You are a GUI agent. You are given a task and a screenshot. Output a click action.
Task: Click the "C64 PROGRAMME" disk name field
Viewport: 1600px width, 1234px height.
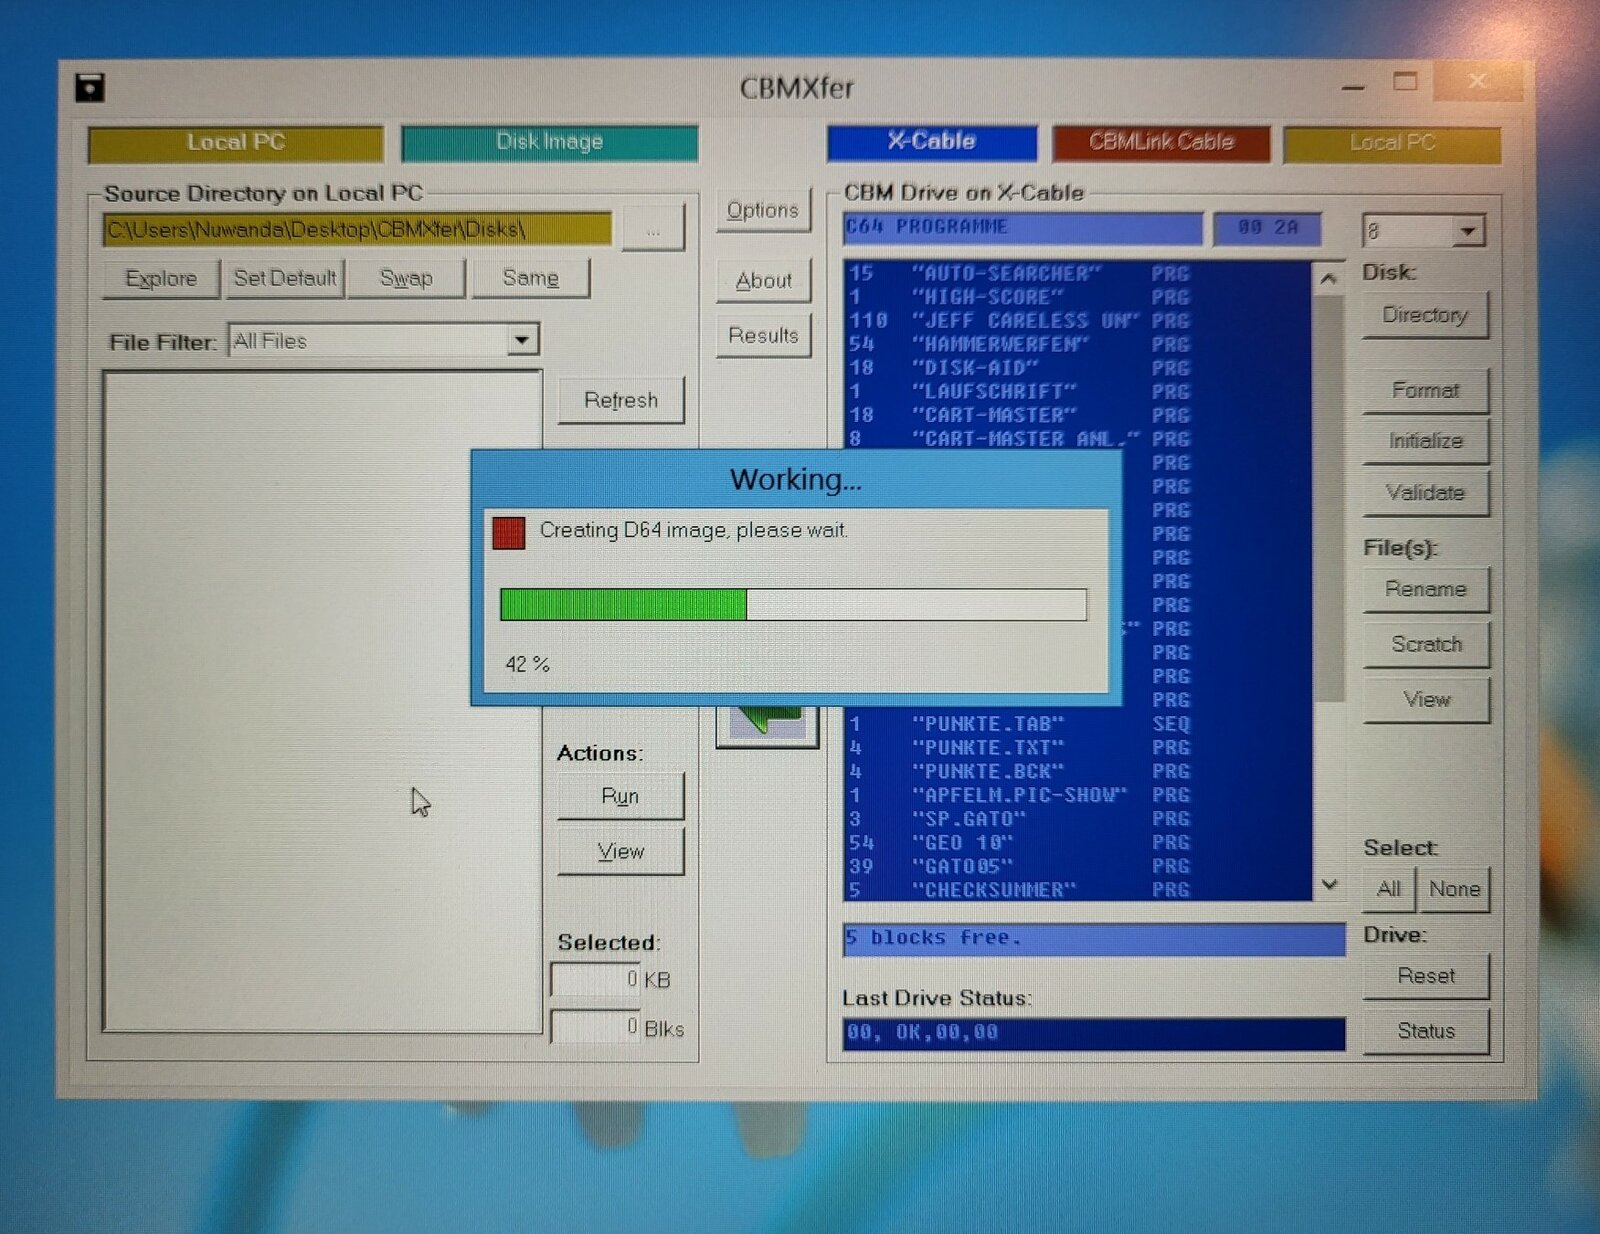tap(1022, 228)
